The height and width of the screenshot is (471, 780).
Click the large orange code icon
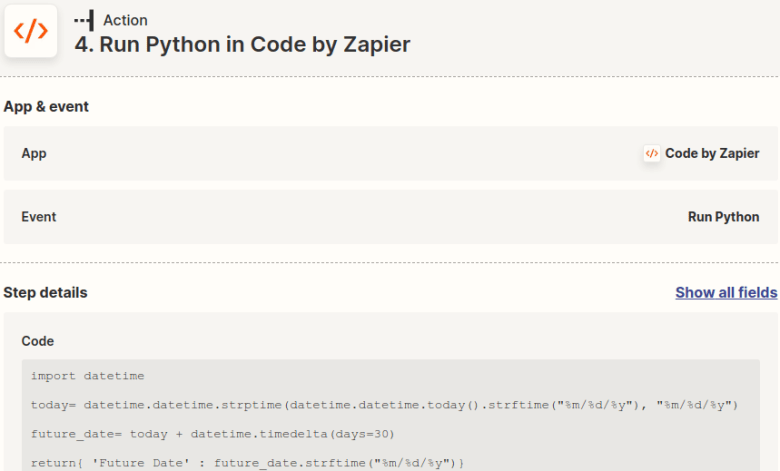click(31, 31)
